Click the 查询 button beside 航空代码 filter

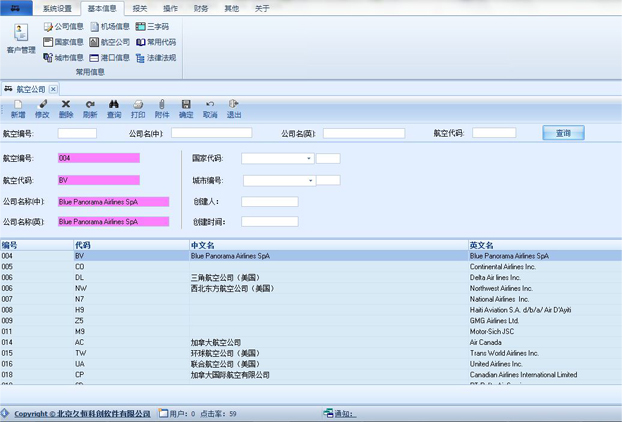tap(563, 133)
